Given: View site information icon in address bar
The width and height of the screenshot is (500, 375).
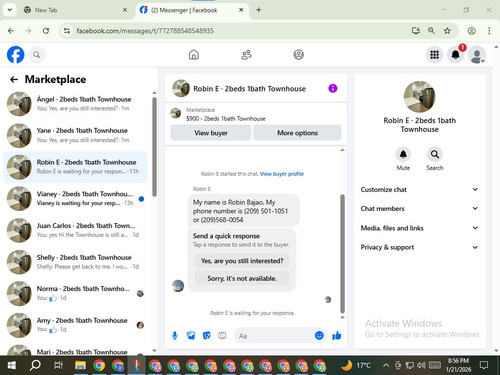Looking at the screenshot, I should [67, 31].
